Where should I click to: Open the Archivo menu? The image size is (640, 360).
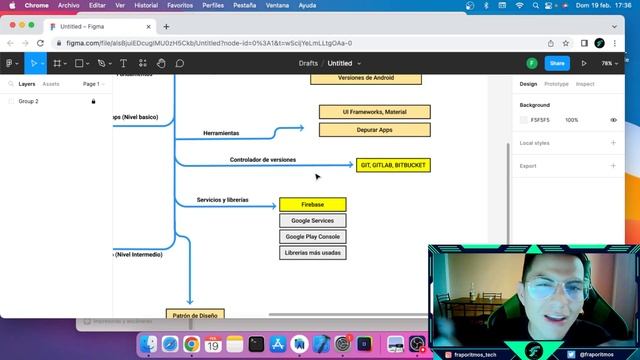coord(68,5)
